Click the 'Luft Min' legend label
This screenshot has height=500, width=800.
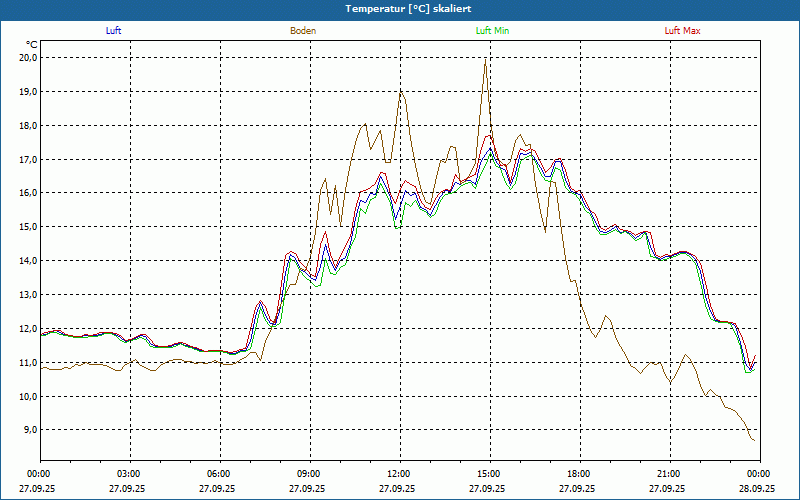493,30
